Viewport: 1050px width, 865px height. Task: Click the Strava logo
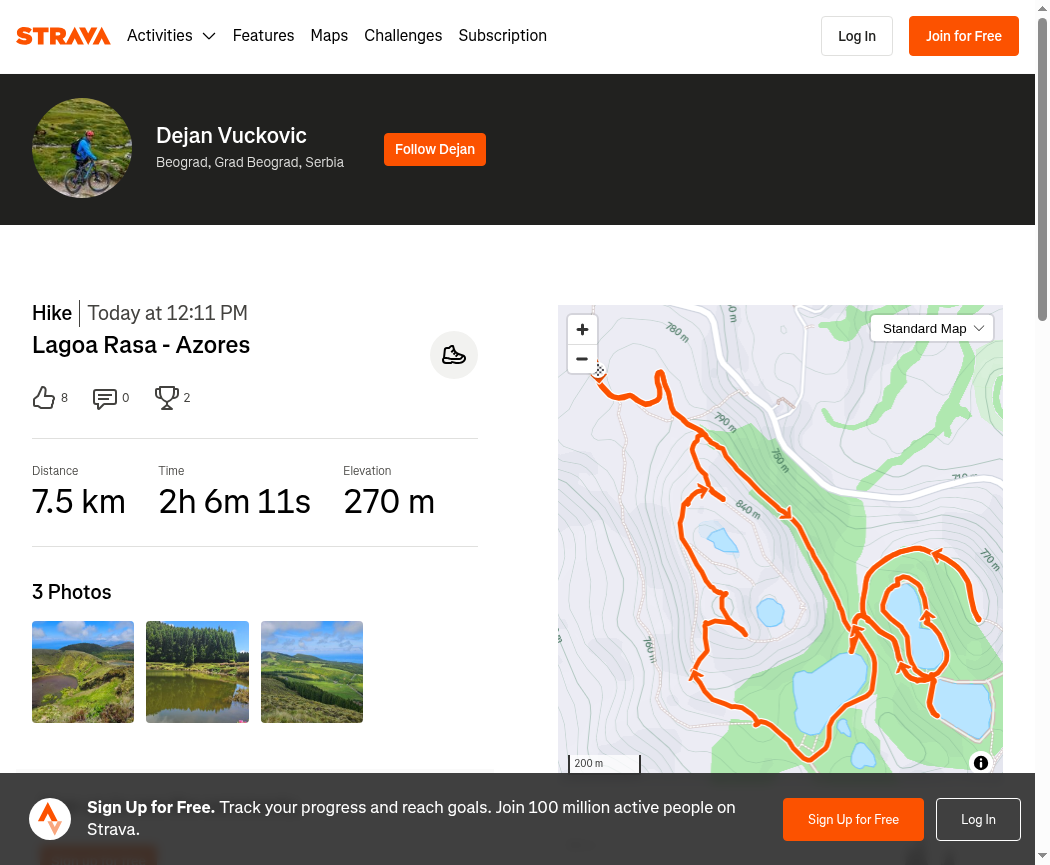click(x=63, y=36)
